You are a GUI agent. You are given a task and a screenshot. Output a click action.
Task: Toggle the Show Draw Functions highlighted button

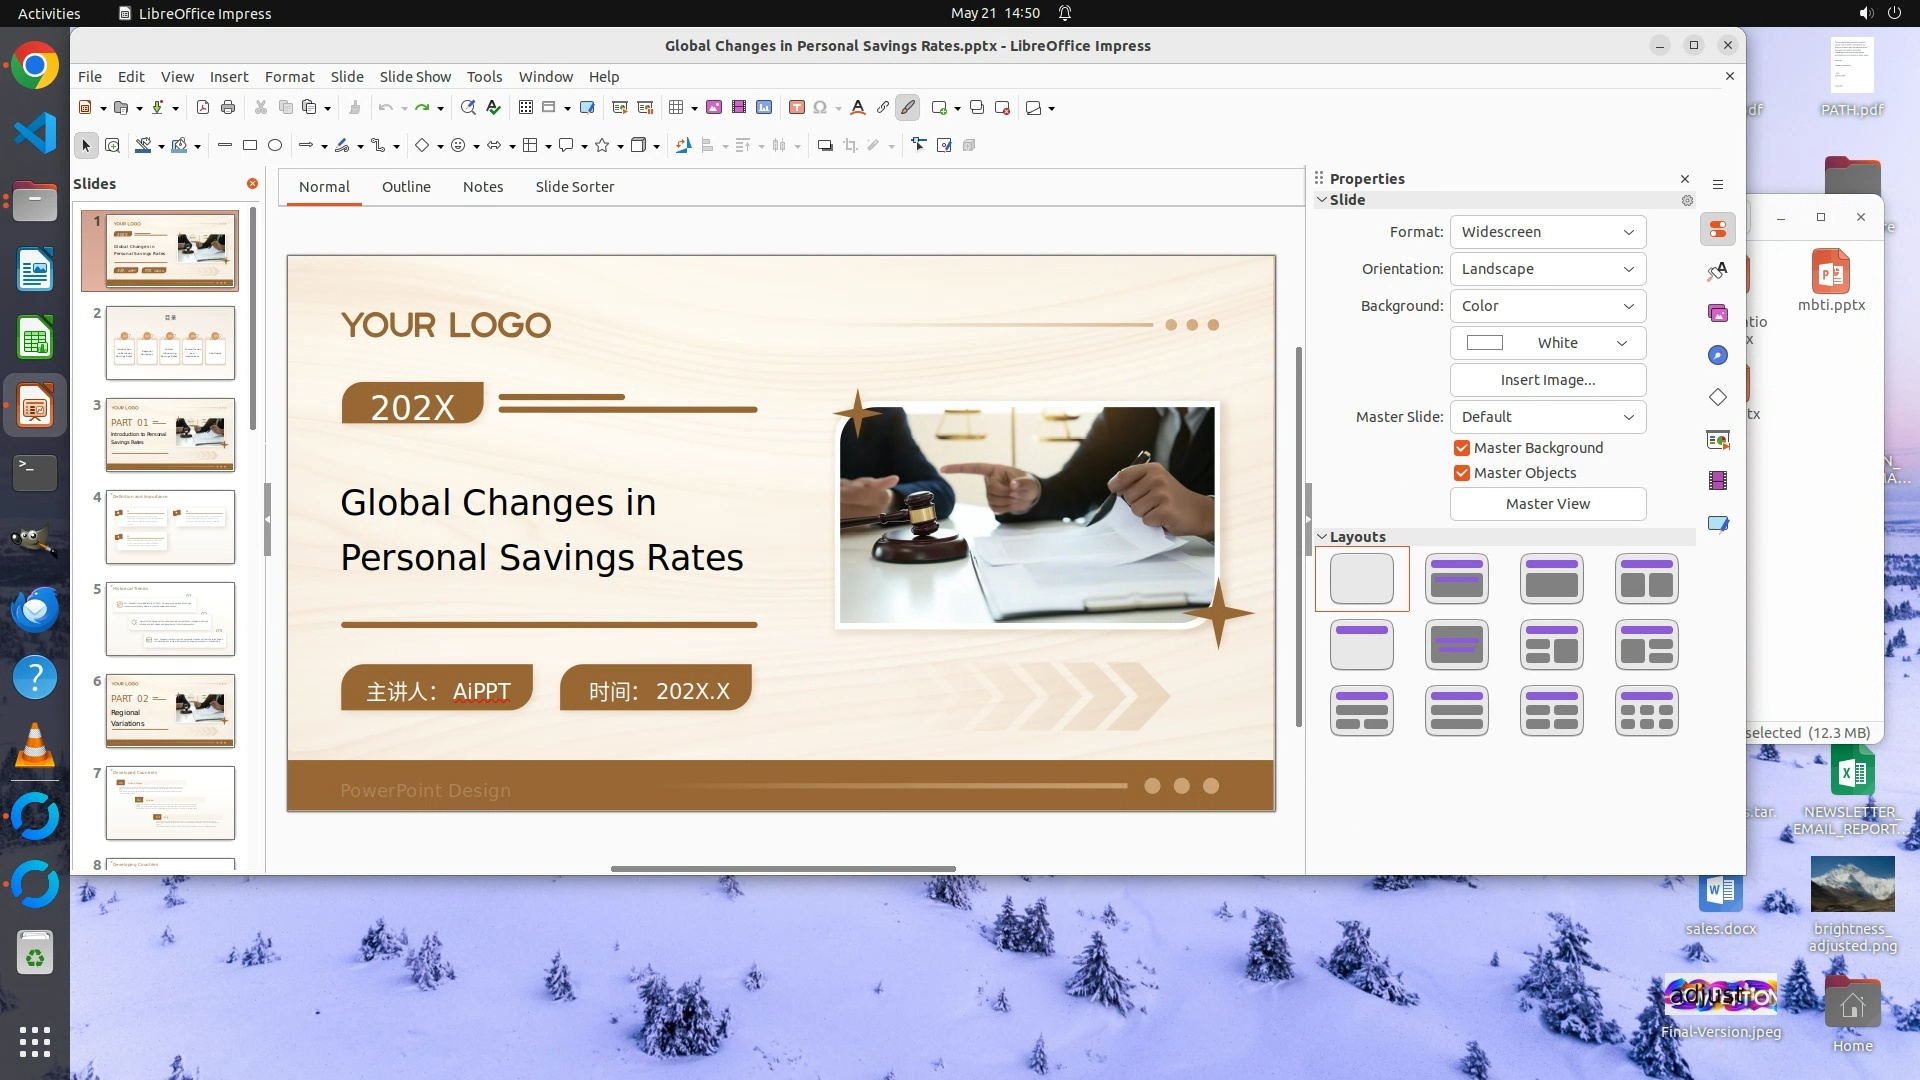(x=907, y=107)
